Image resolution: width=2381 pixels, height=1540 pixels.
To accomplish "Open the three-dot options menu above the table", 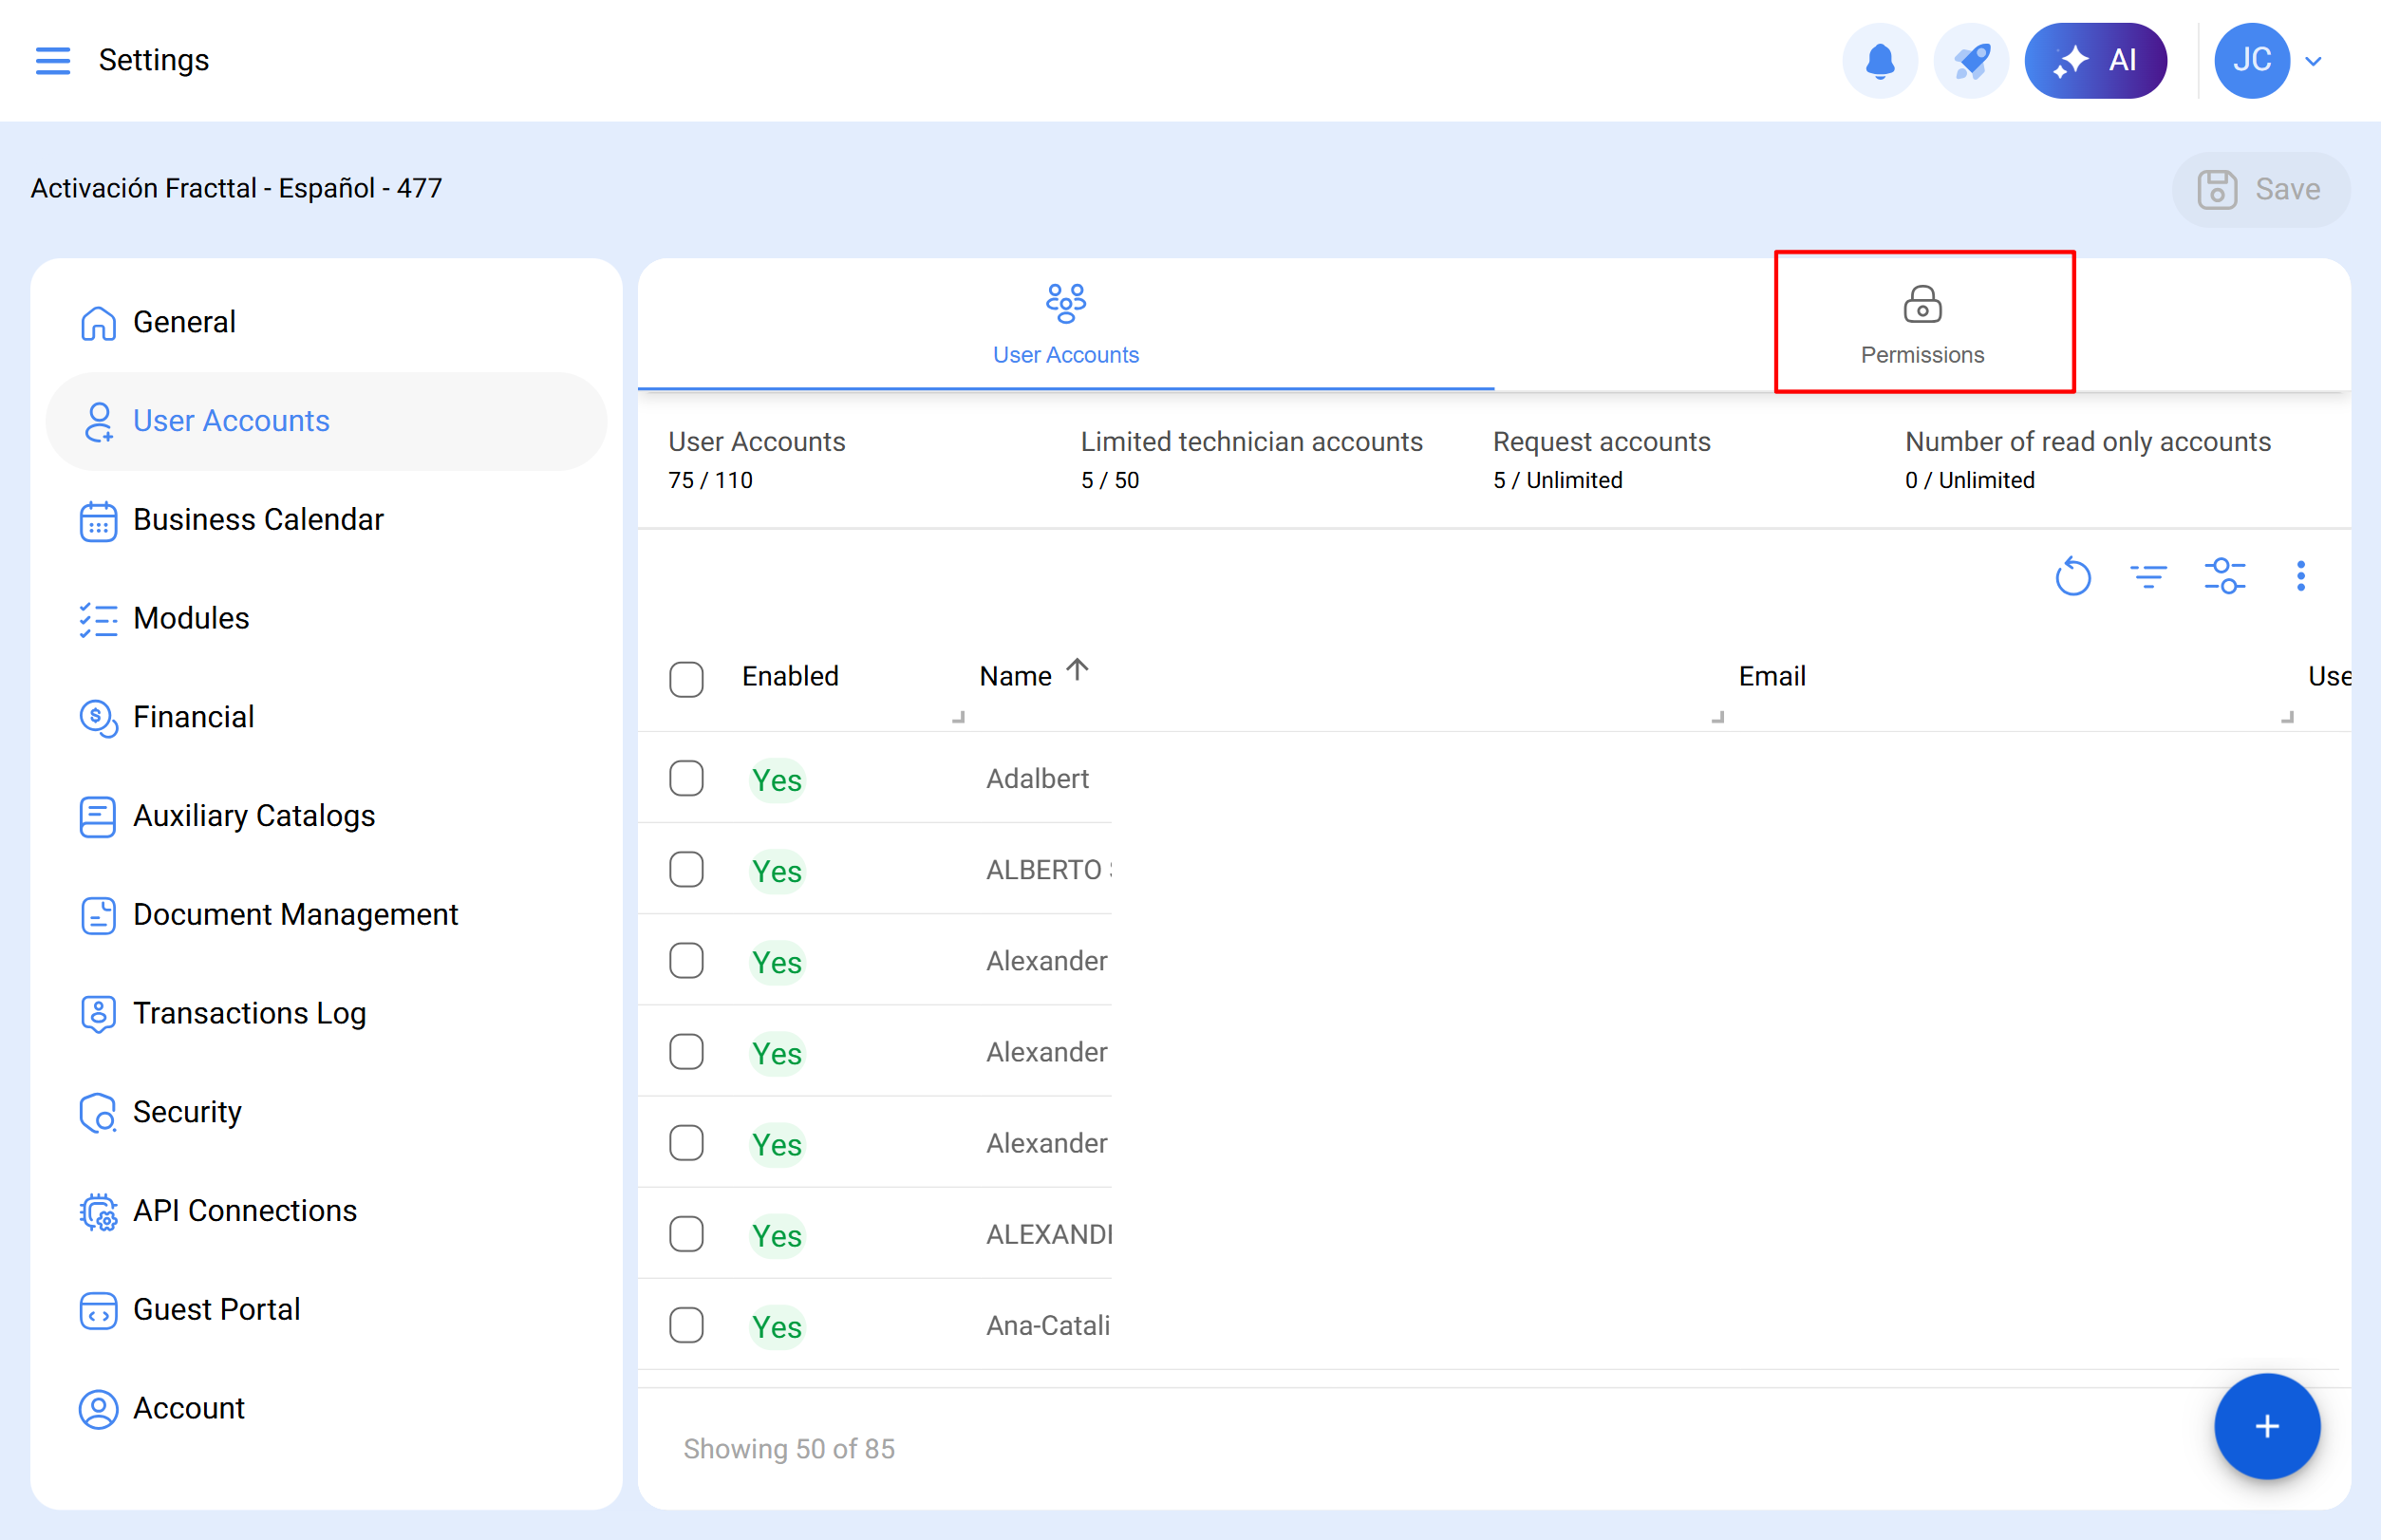I will [x=2301, y=576].
